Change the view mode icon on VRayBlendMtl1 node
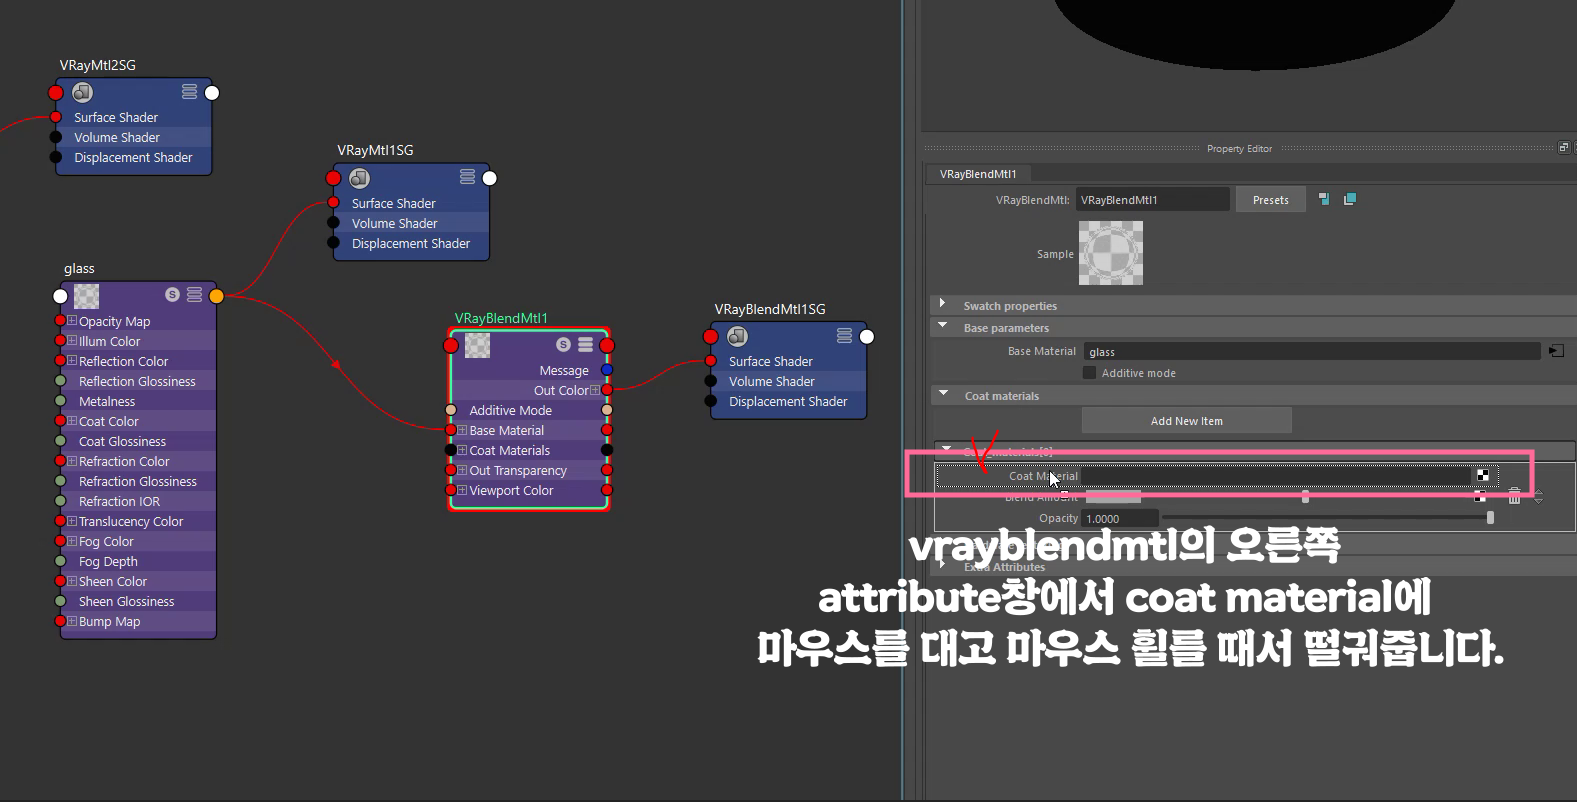 coord(586,345)
